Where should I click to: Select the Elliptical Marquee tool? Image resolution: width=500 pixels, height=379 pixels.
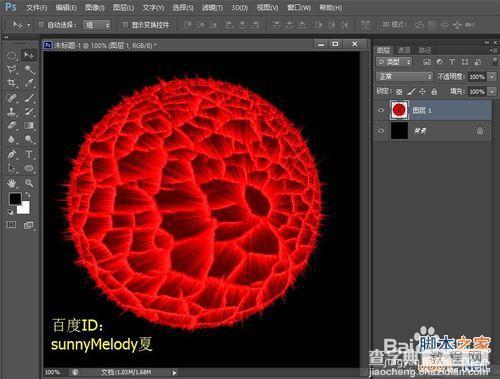pos(12,55)
